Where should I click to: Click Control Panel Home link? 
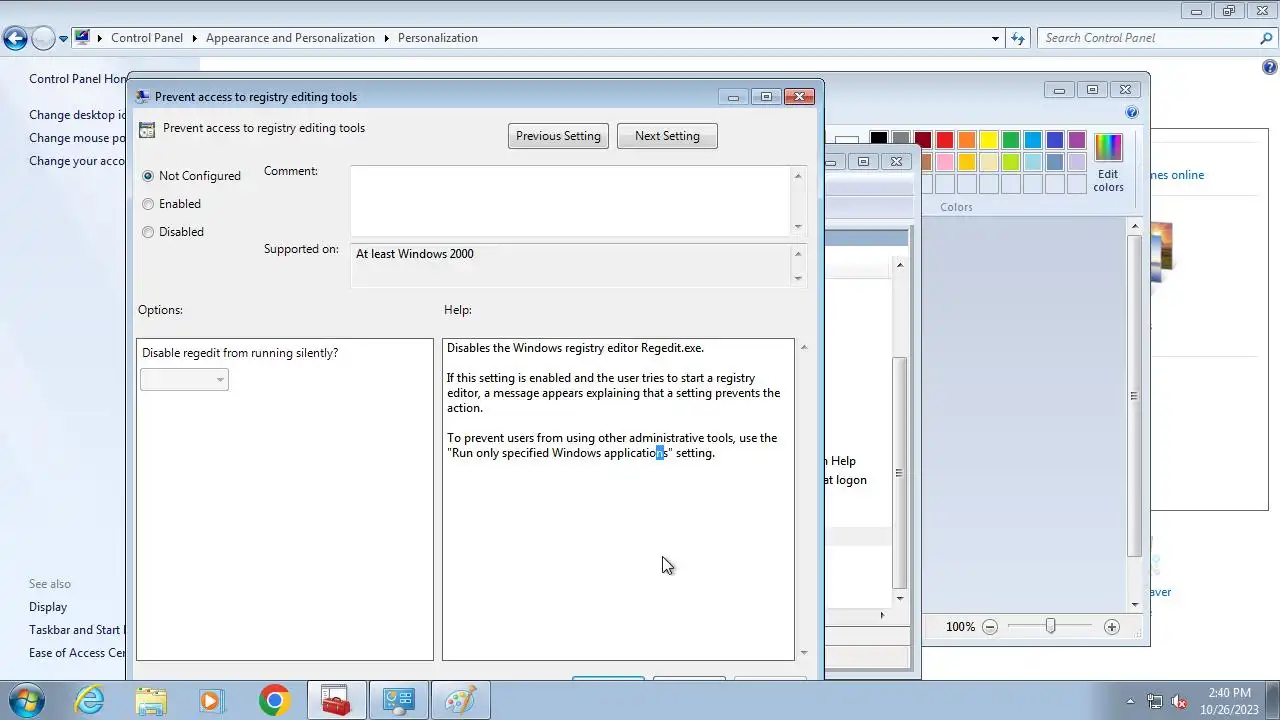point(78,79)
